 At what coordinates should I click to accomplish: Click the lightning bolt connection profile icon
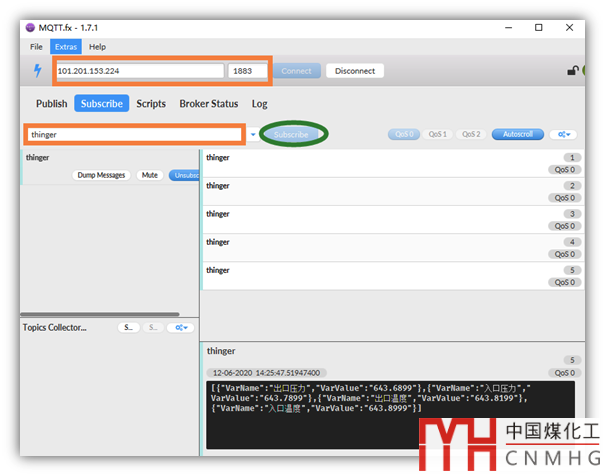pyautogui.click(x=38, y=71)
